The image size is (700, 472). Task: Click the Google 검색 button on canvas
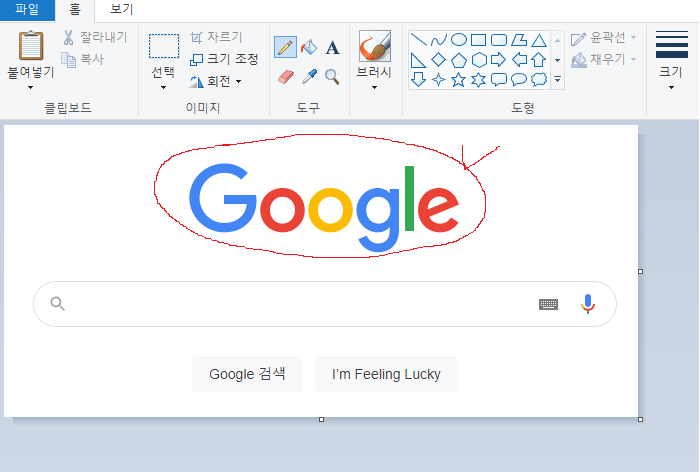(x=247, y=374)
